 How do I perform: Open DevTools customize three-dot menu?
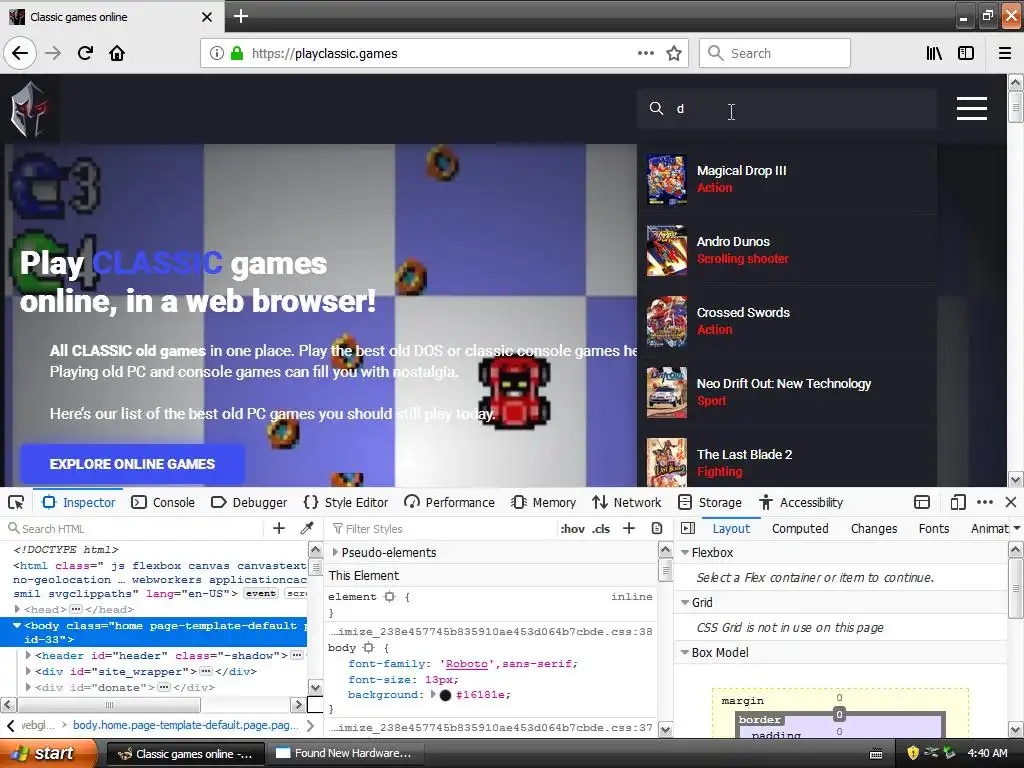[x=985, y=502]
